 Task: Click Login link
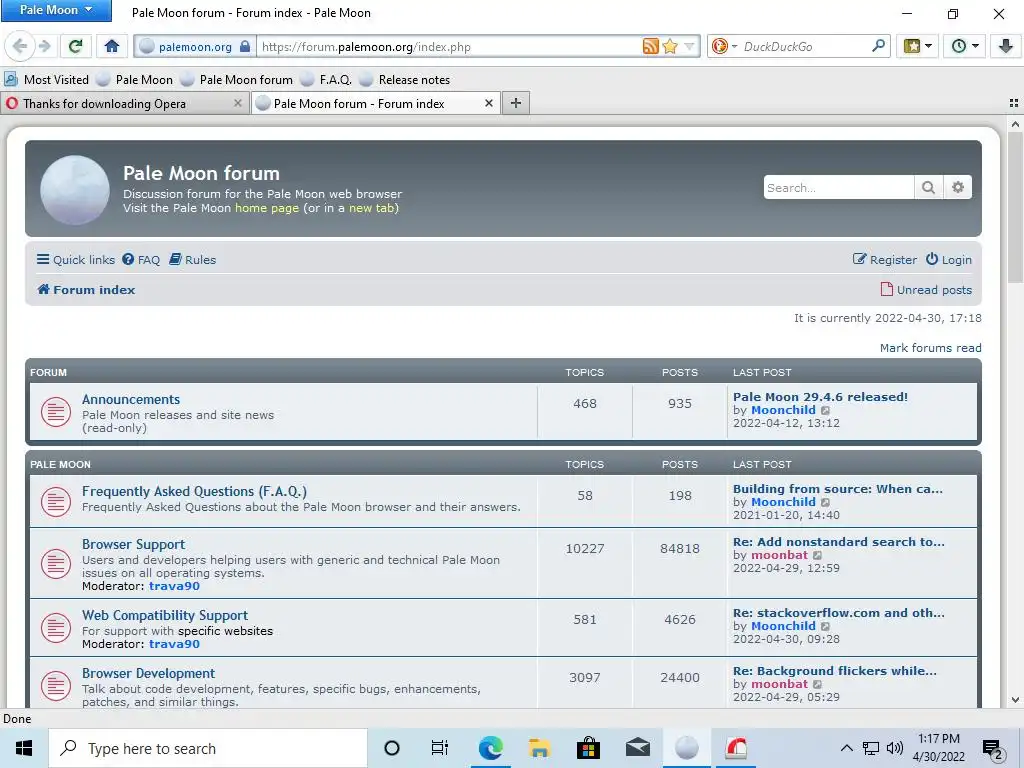tap(949, 259)
